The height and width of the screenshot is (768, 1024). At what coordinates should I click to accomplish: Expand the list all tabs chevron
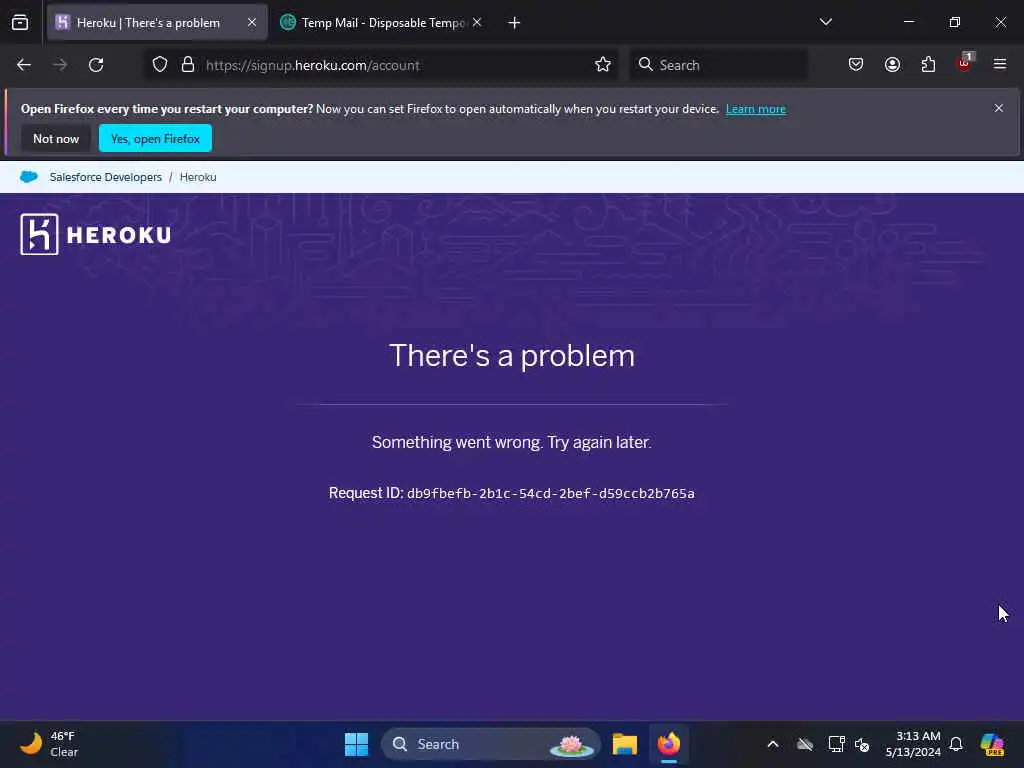tap(825, 22)
